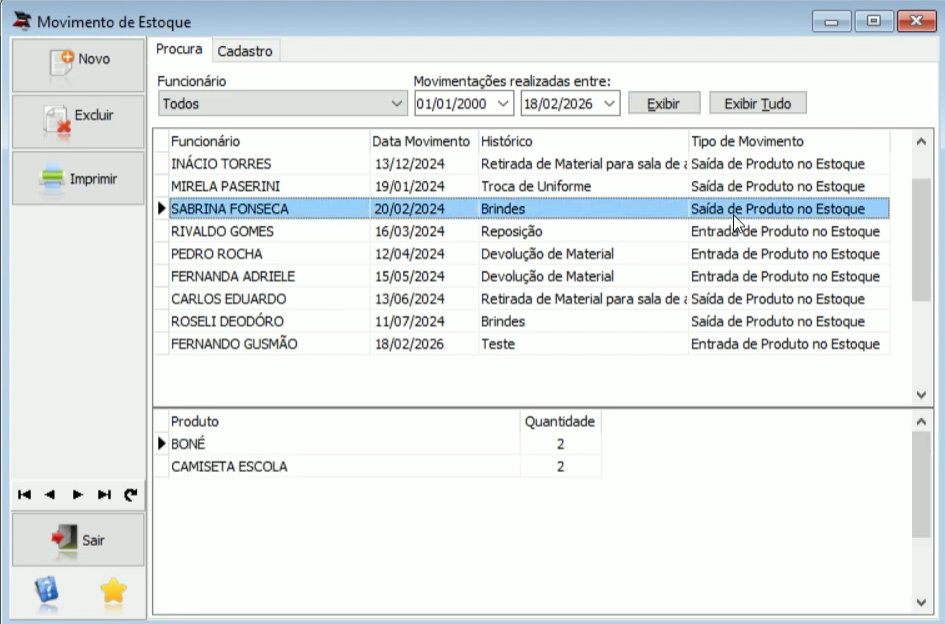This screenshot has width=945, height=624.
Task: Click the Exibir button
Action: pos(664,104)
